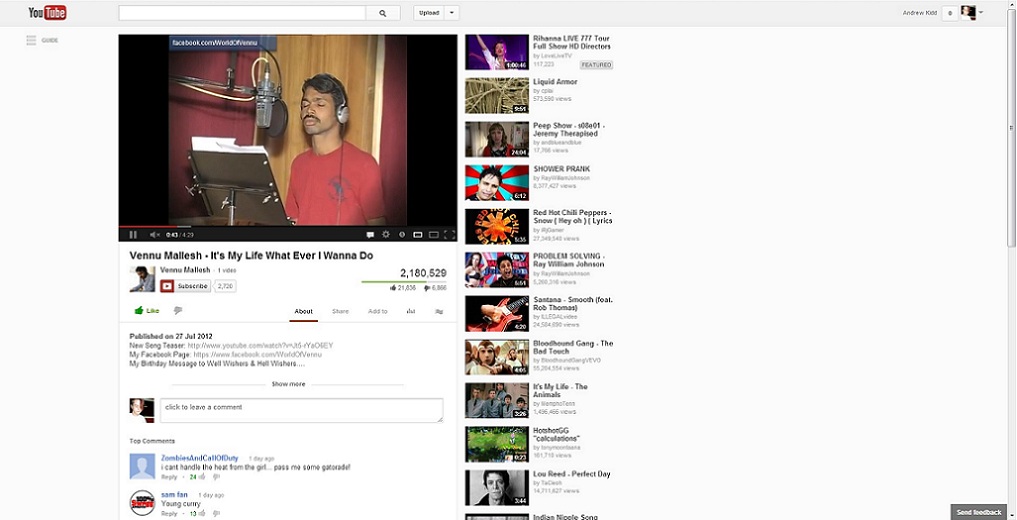Screen dimensions: 1017x520
Task: Open Red Hot Chili Peppers Snow thumbnail
Action: click(x=497, y=227)
